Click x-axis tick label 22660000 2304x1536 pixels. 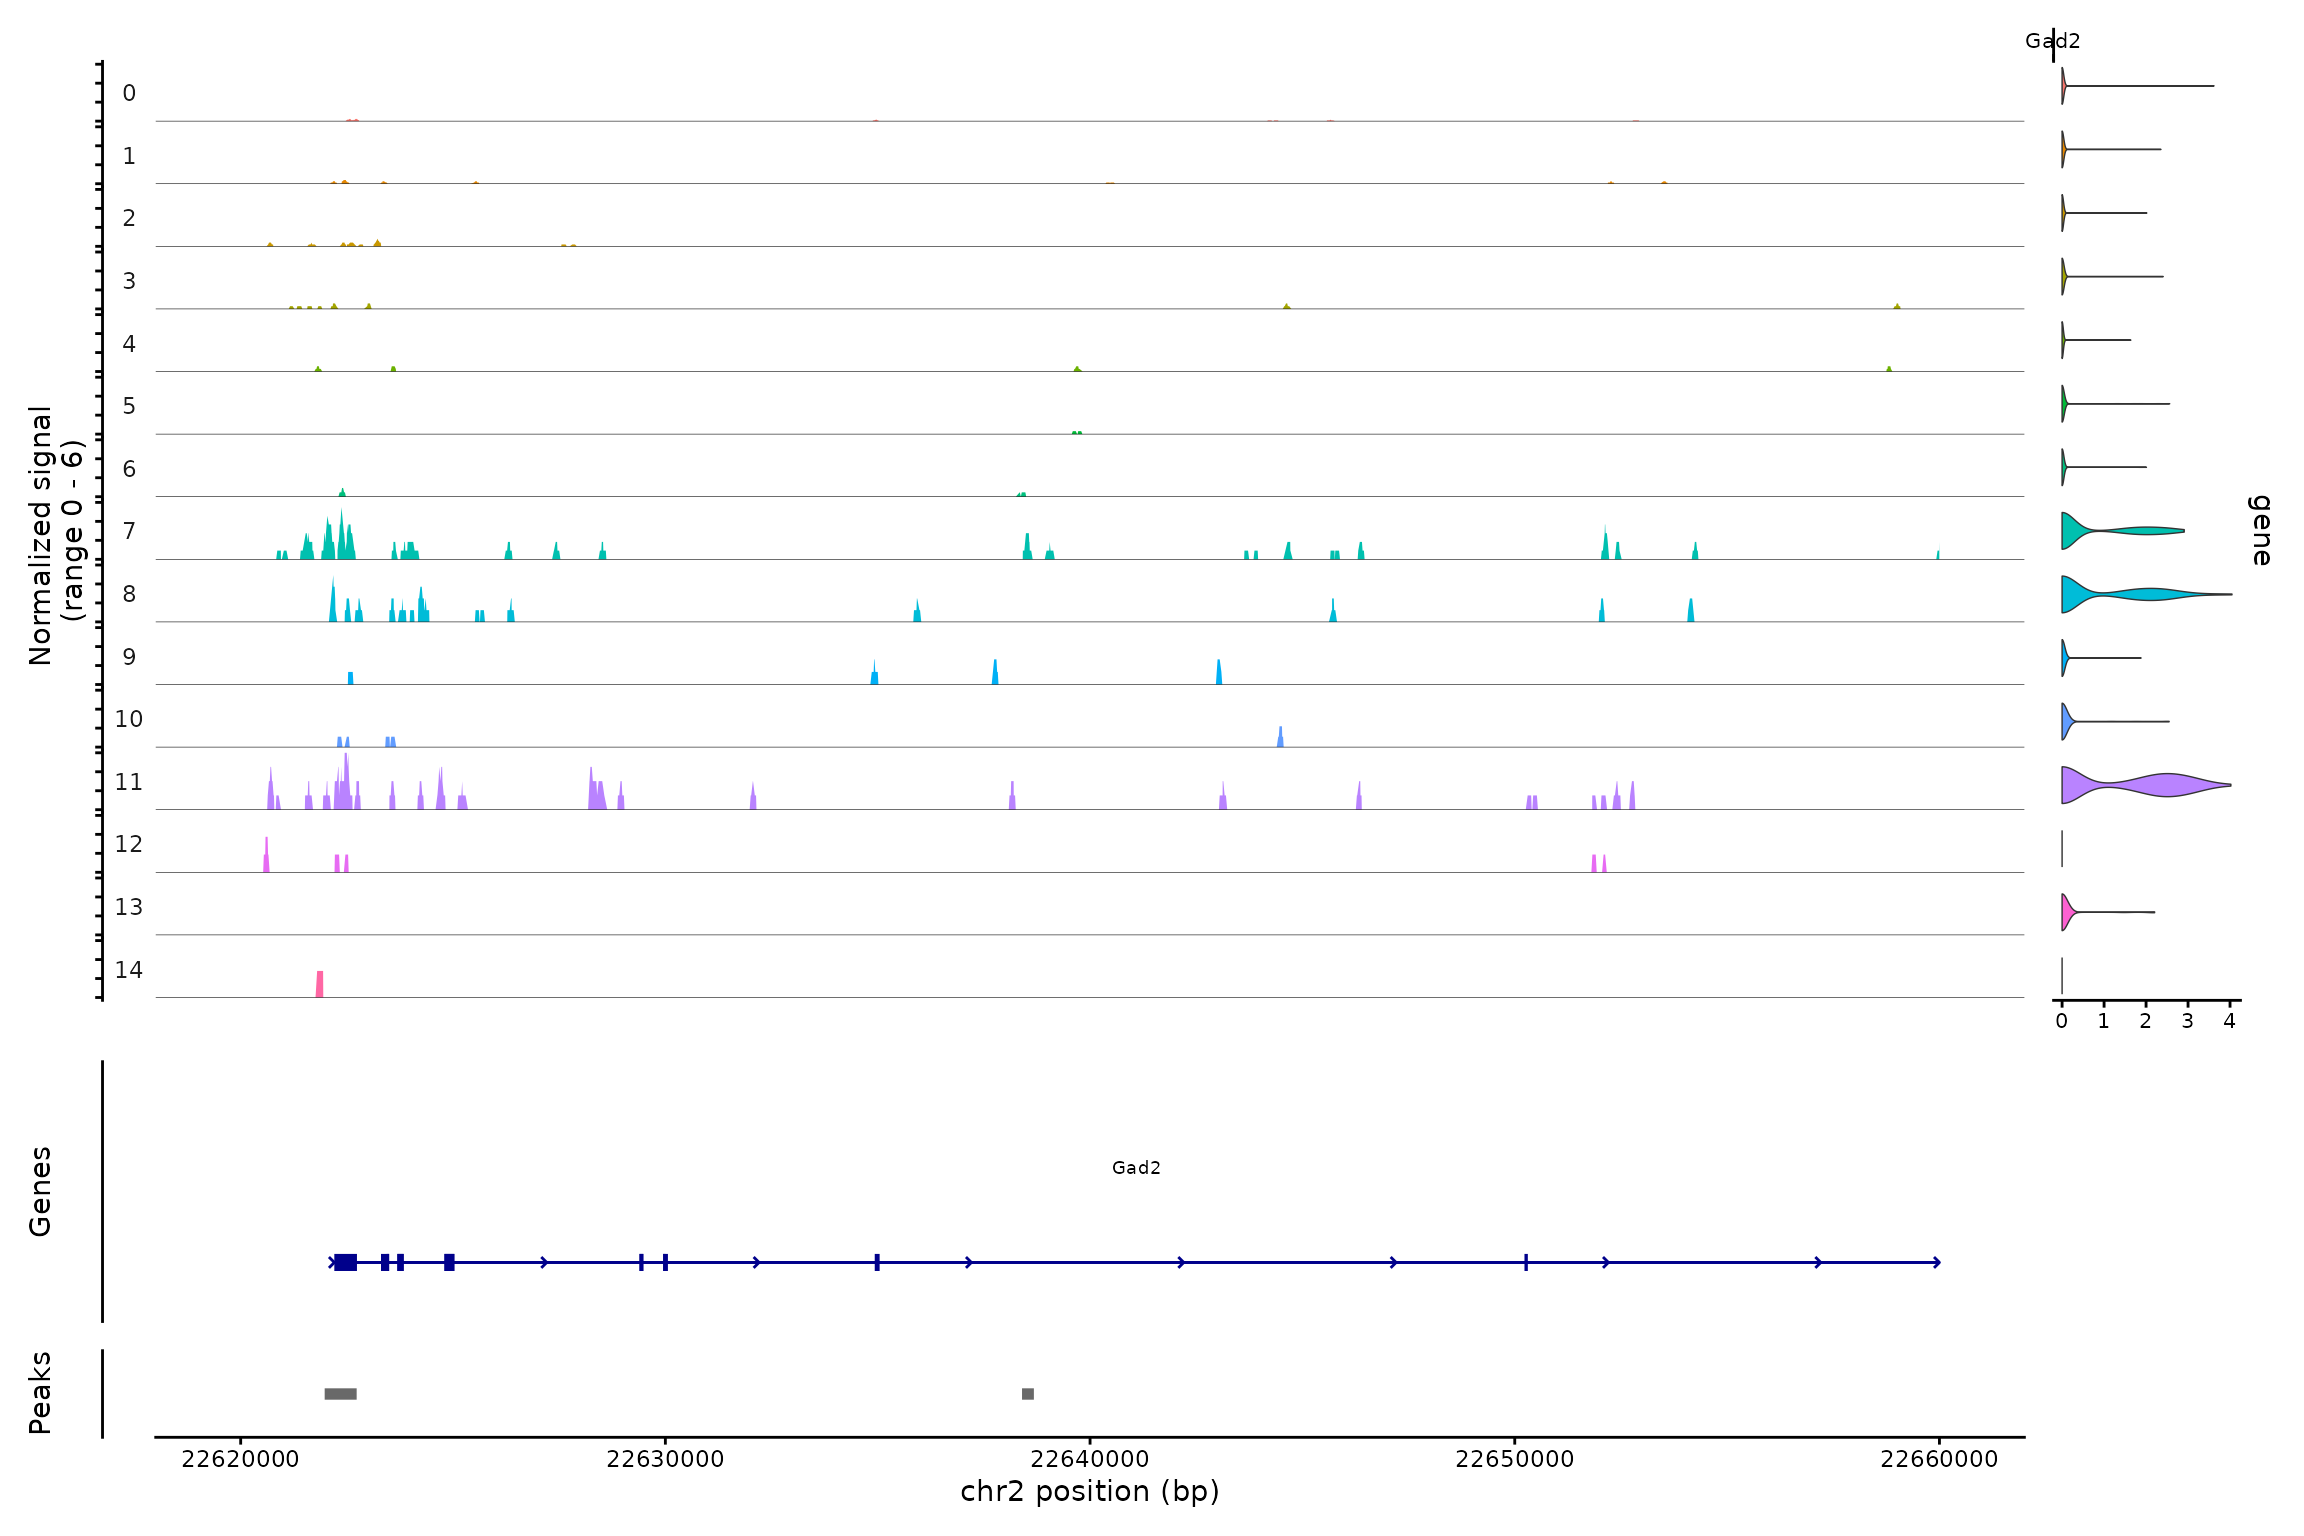point(1939,1459)
